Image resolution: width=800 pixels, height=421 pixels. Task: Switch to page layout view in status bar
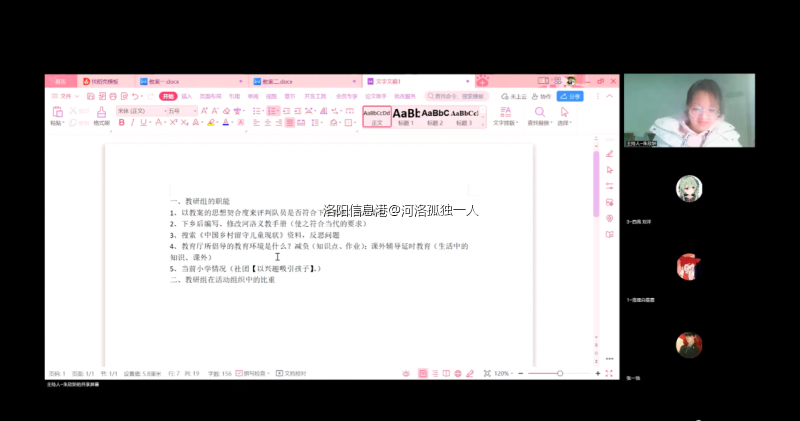(423, 374)
